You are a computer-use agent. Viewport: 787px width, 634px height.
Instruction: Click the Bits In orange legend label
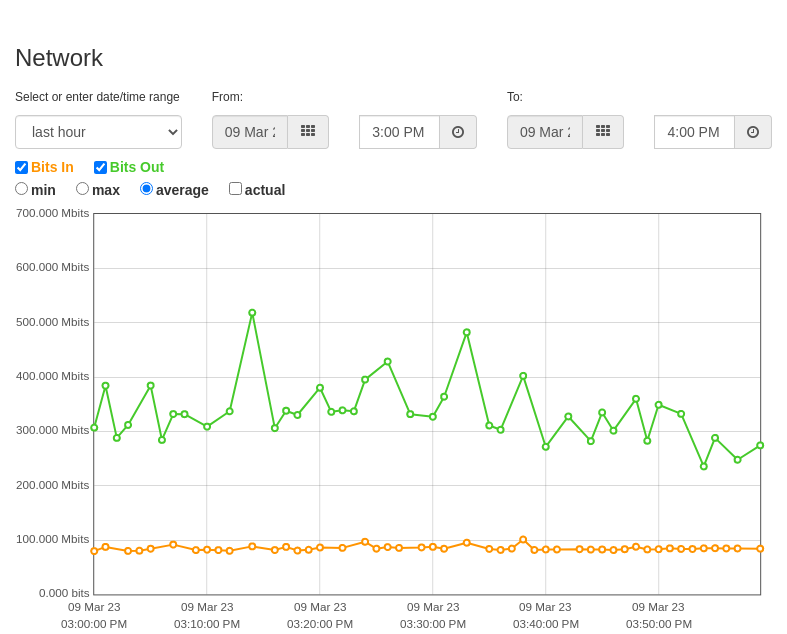tap(52, 167)
